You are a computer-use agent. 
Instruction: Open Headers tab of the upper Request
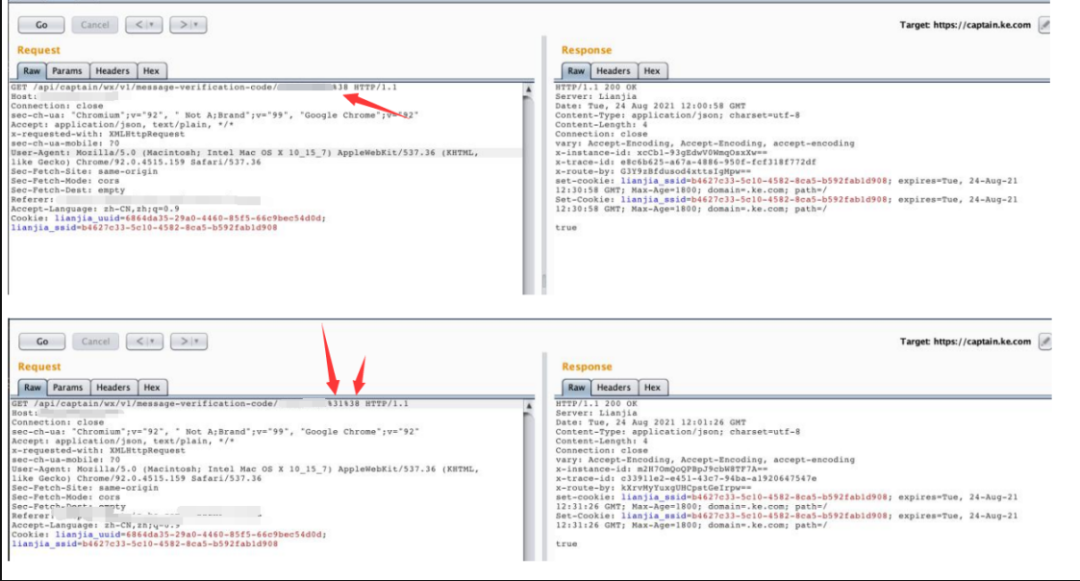click(x=112, y=71)
